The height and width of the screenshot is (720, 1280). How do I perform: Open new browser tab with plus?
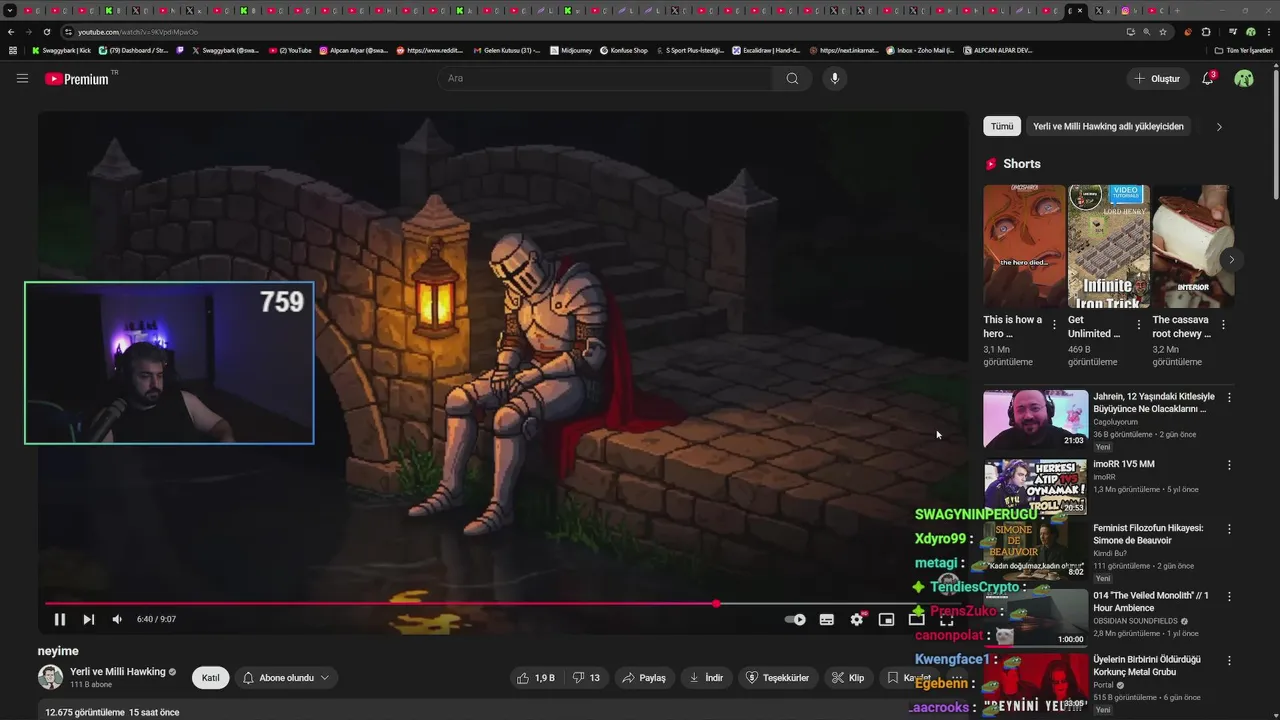click(1177, 10)
